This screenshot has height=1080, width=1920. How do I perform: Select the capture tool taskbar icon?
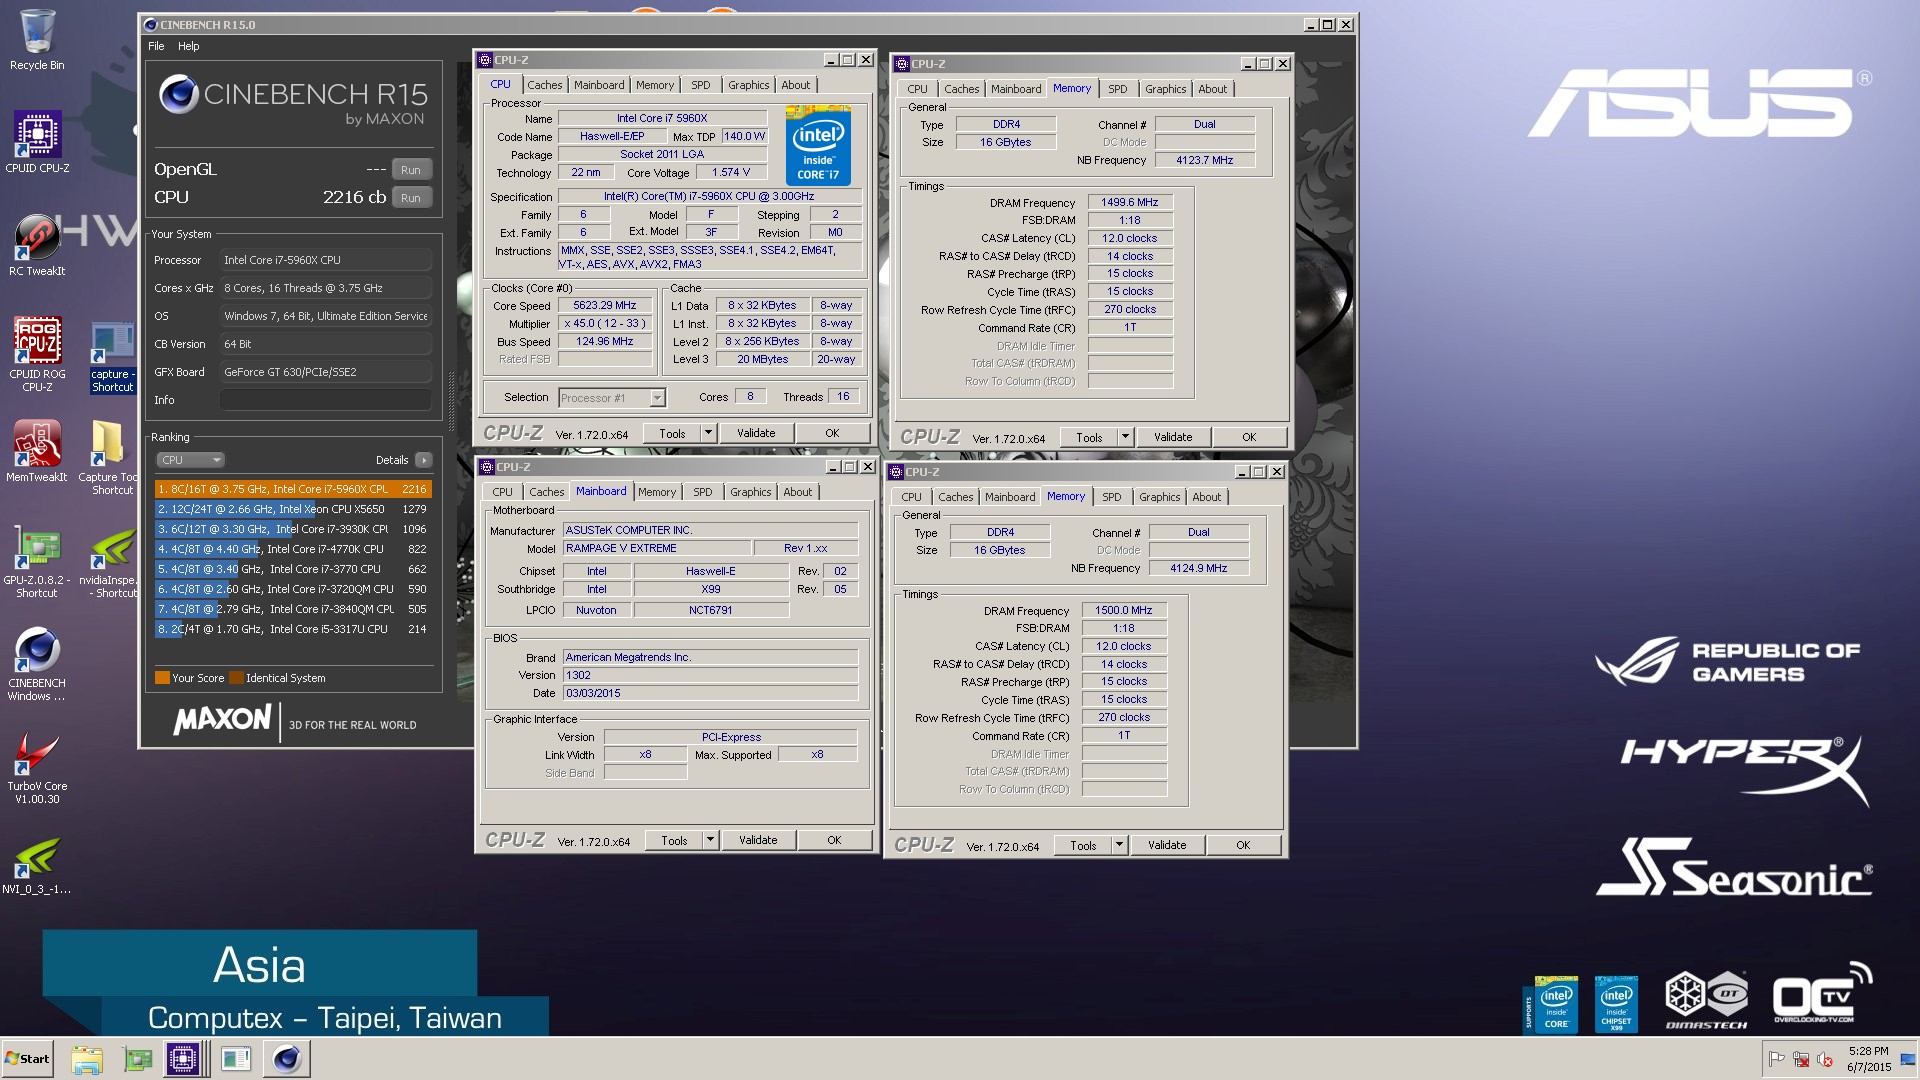point(236,1059)
